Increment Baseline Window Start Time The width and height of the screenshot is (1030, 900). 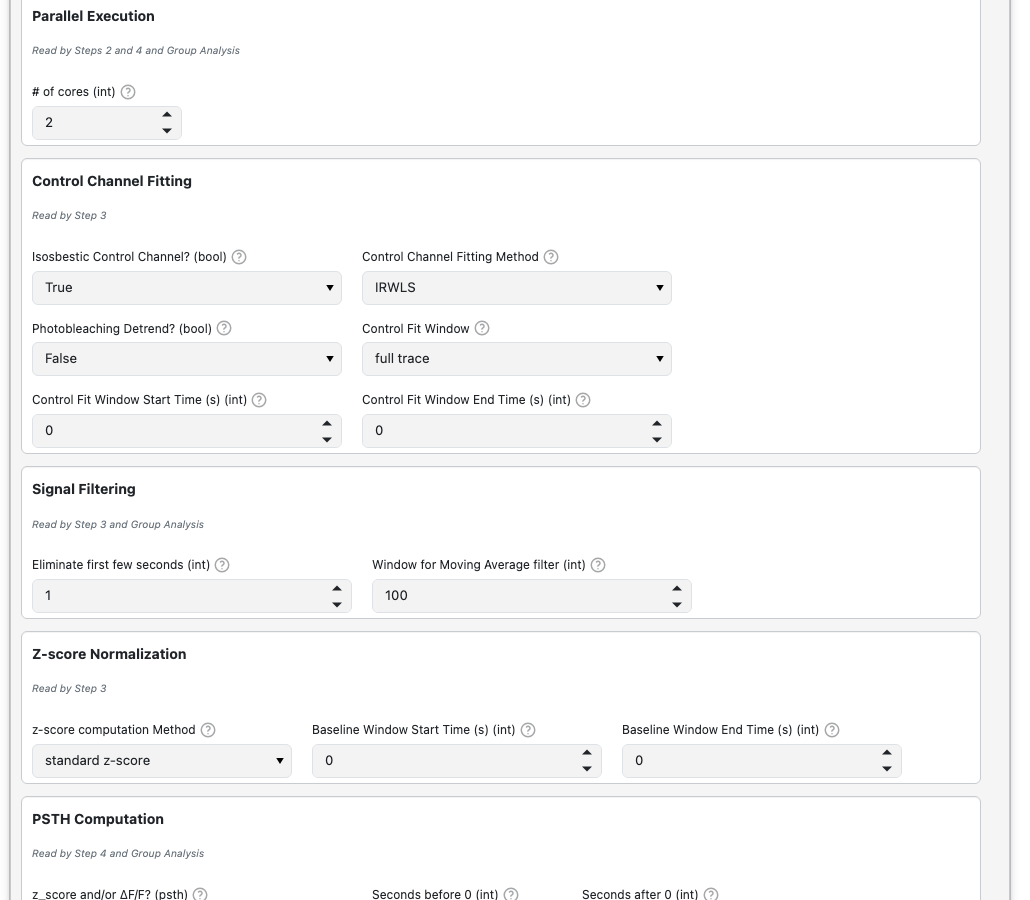click(587, 753)
